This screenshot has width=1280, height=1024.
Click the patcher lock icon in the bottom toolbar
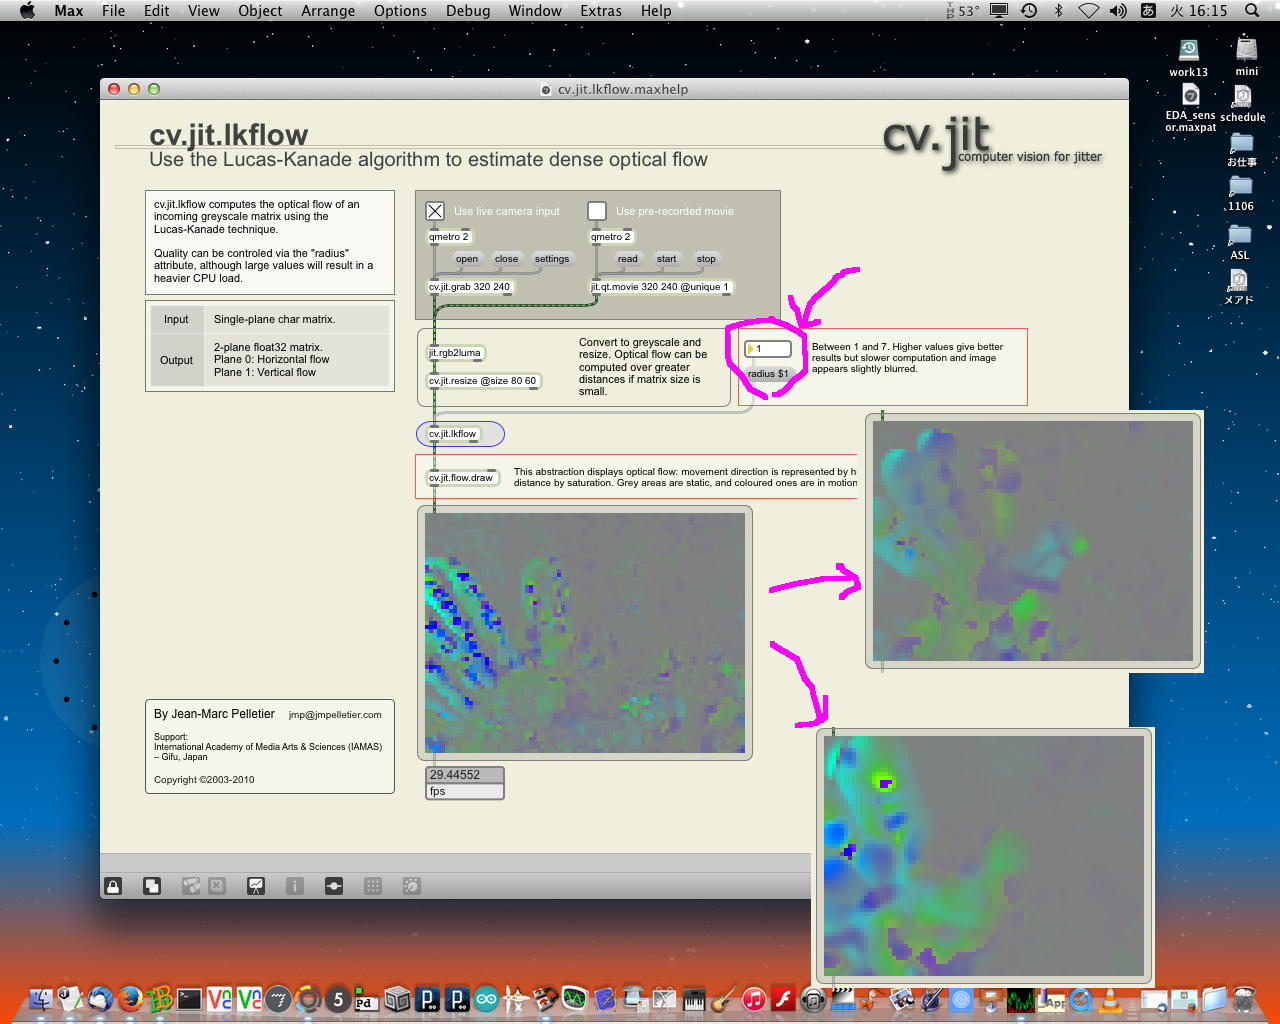[x=113, y=886]
